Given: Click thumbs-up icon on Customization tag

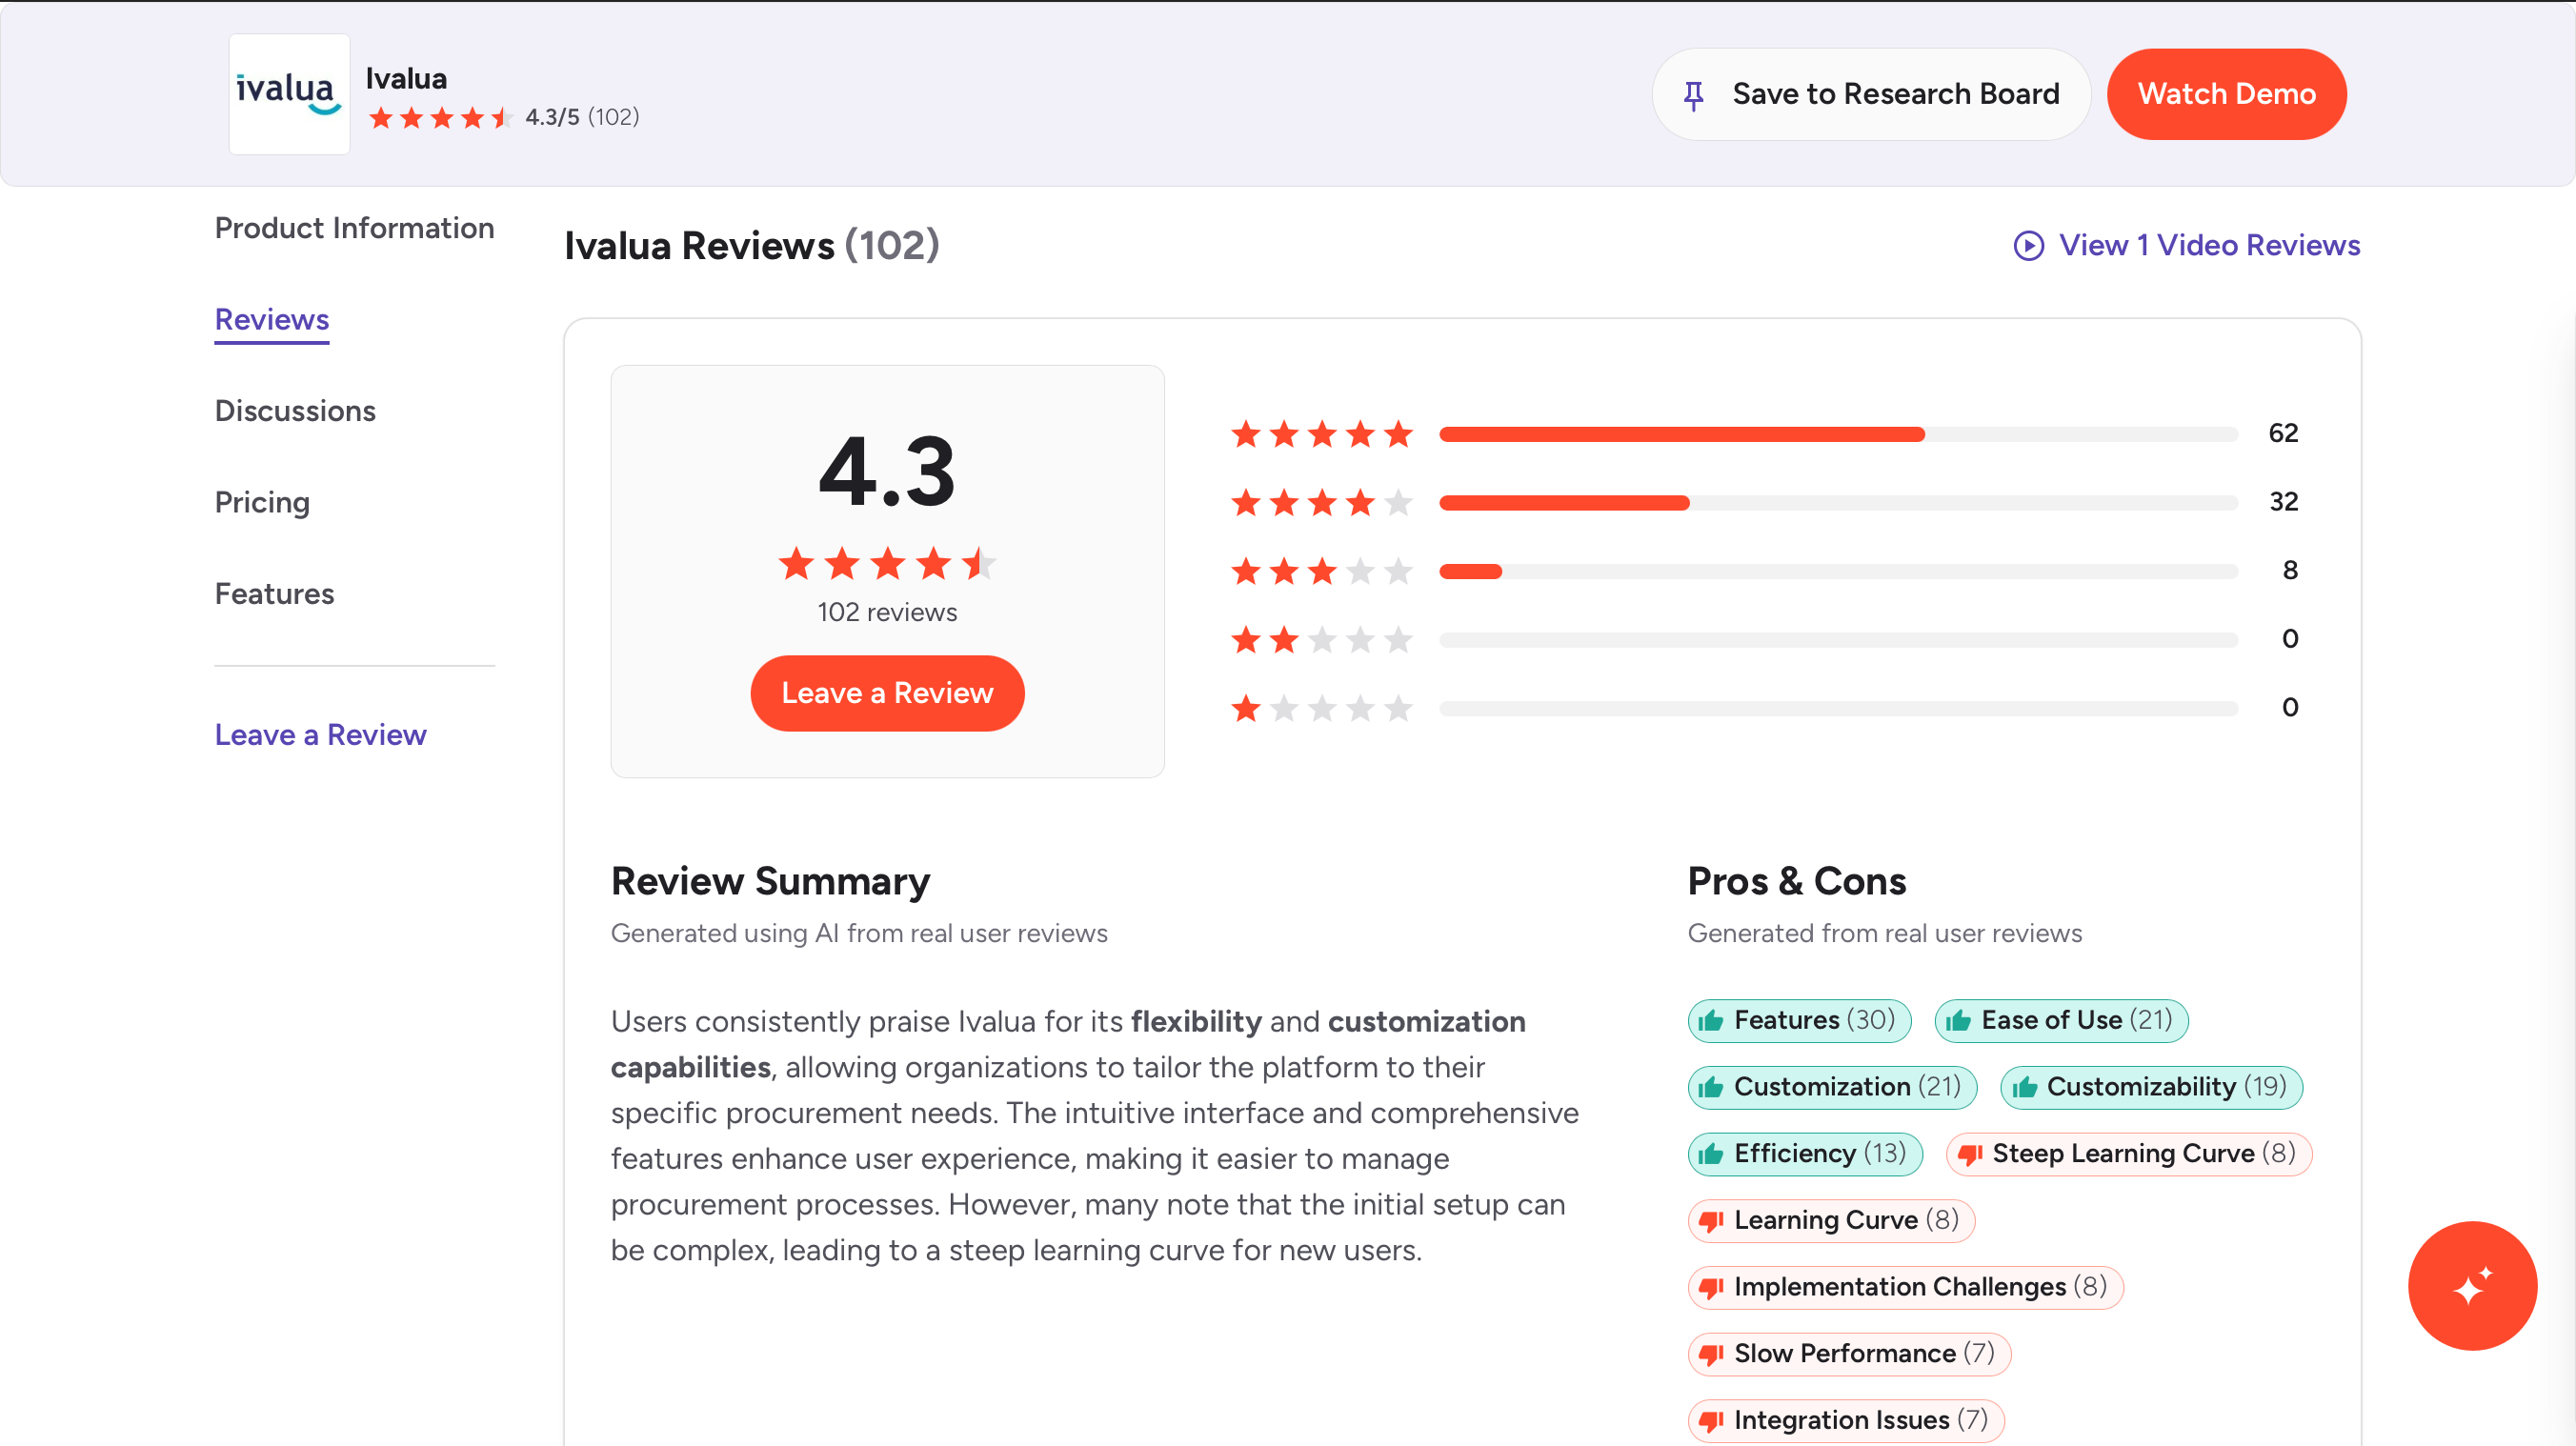Looking at the screenshot, I should (x=1711, y=1087).
